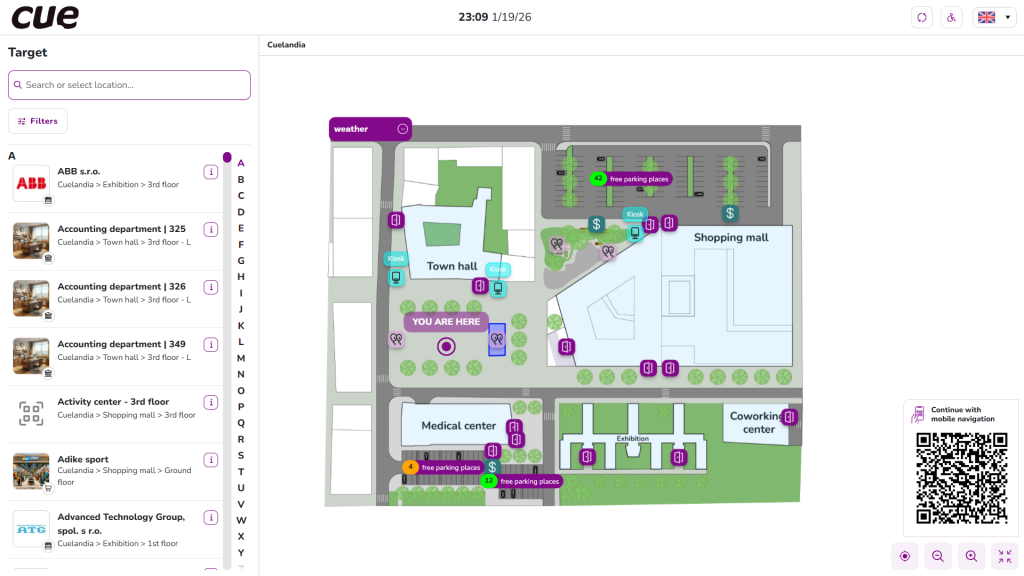Click the wheelchair accessibility mode icon
This screenshot has height=576, width=1024.
tap(952, 18)
